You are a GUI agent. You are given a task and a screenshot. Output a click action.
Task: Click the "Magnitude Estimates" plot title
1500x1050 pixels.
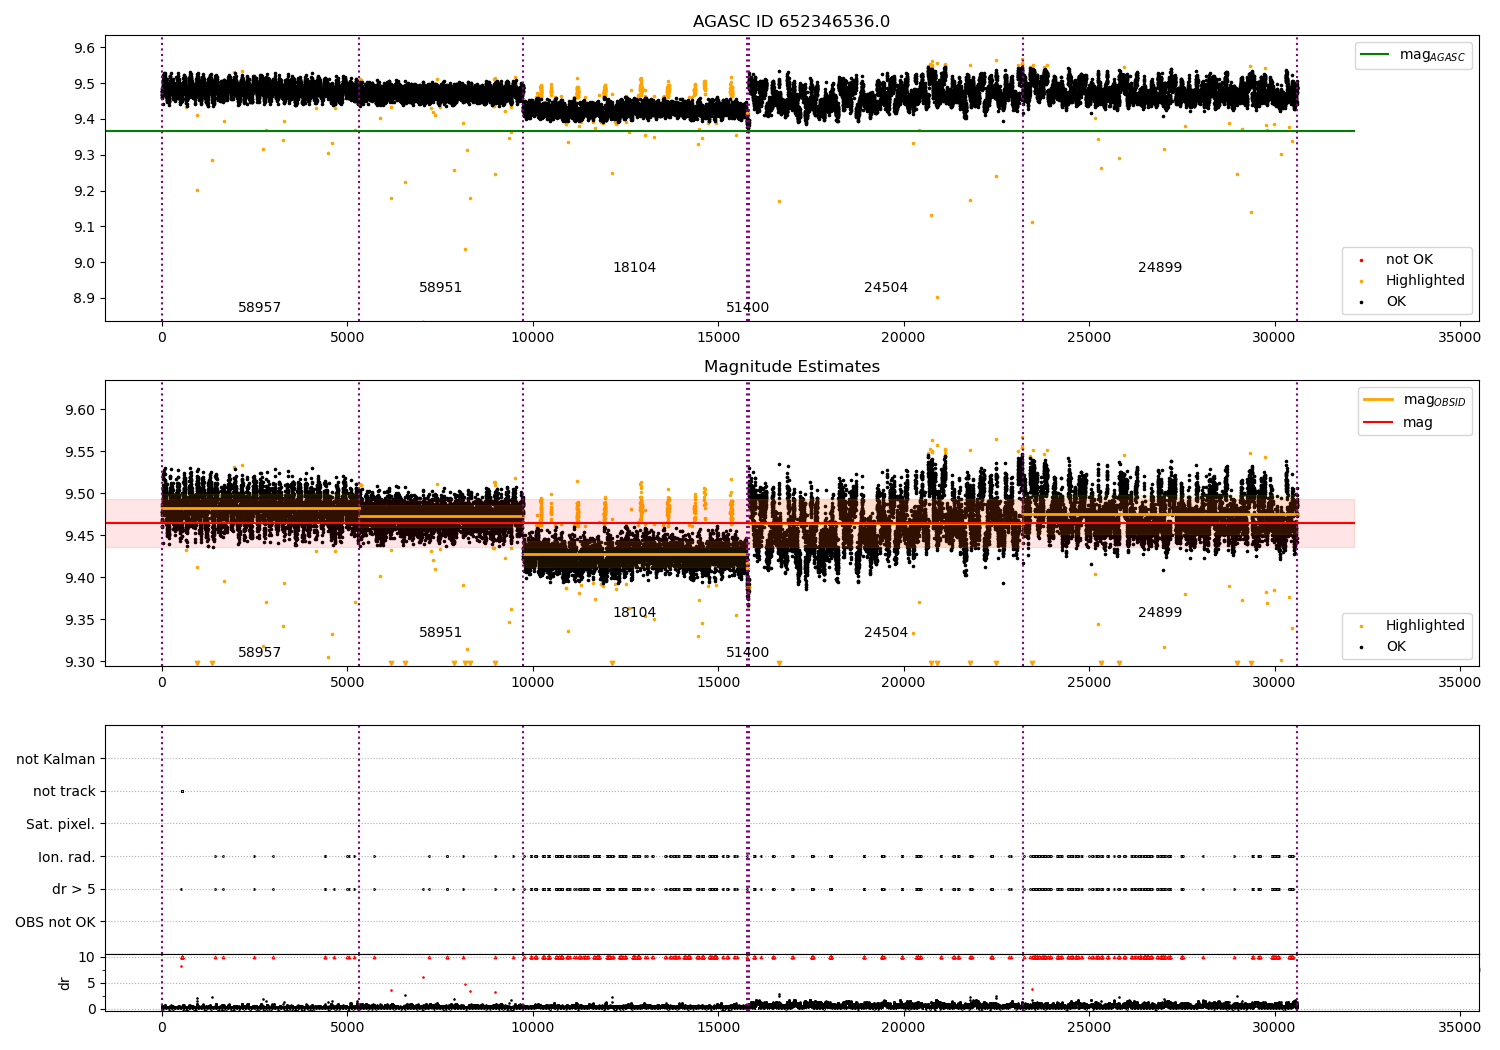tap(791, 367)
